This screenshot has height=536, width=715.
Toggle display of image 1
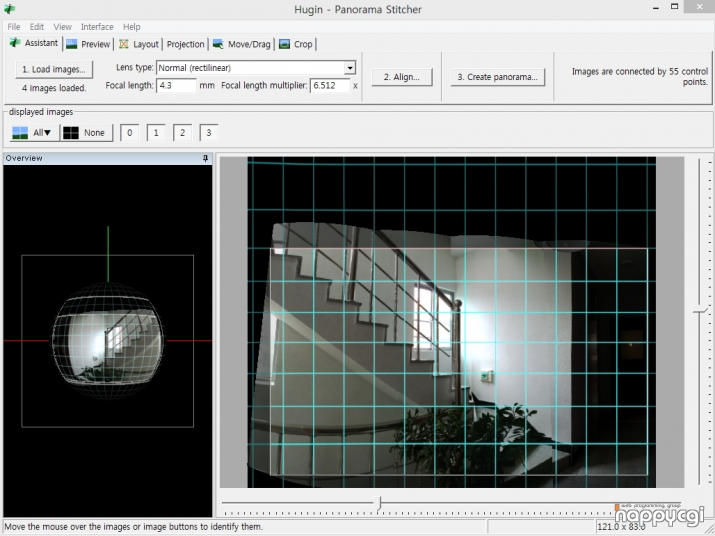(156, 133)
